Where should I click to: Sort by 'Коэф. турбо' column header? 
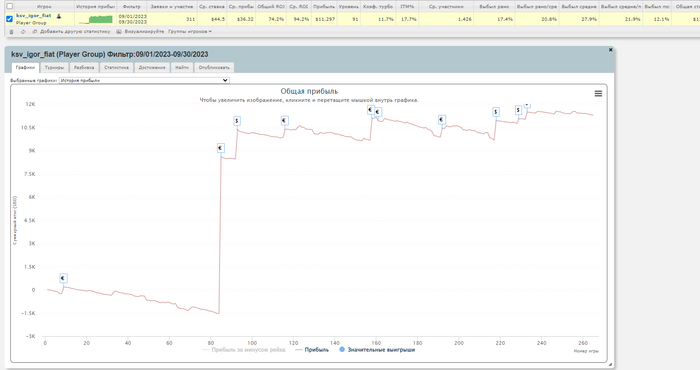point(378,7)
